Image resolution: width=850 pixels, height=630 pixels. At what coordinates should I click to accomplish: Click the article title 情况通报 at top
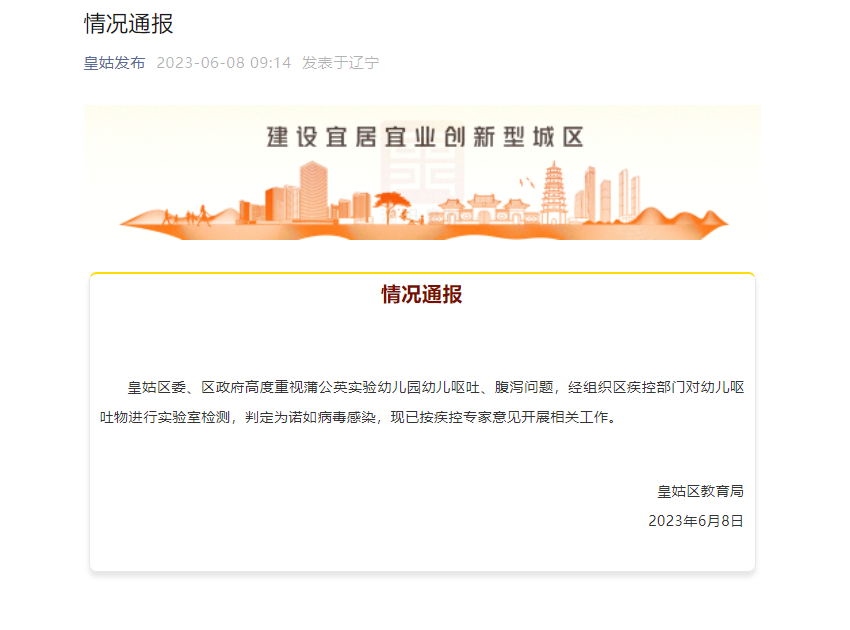coord(128,24)
